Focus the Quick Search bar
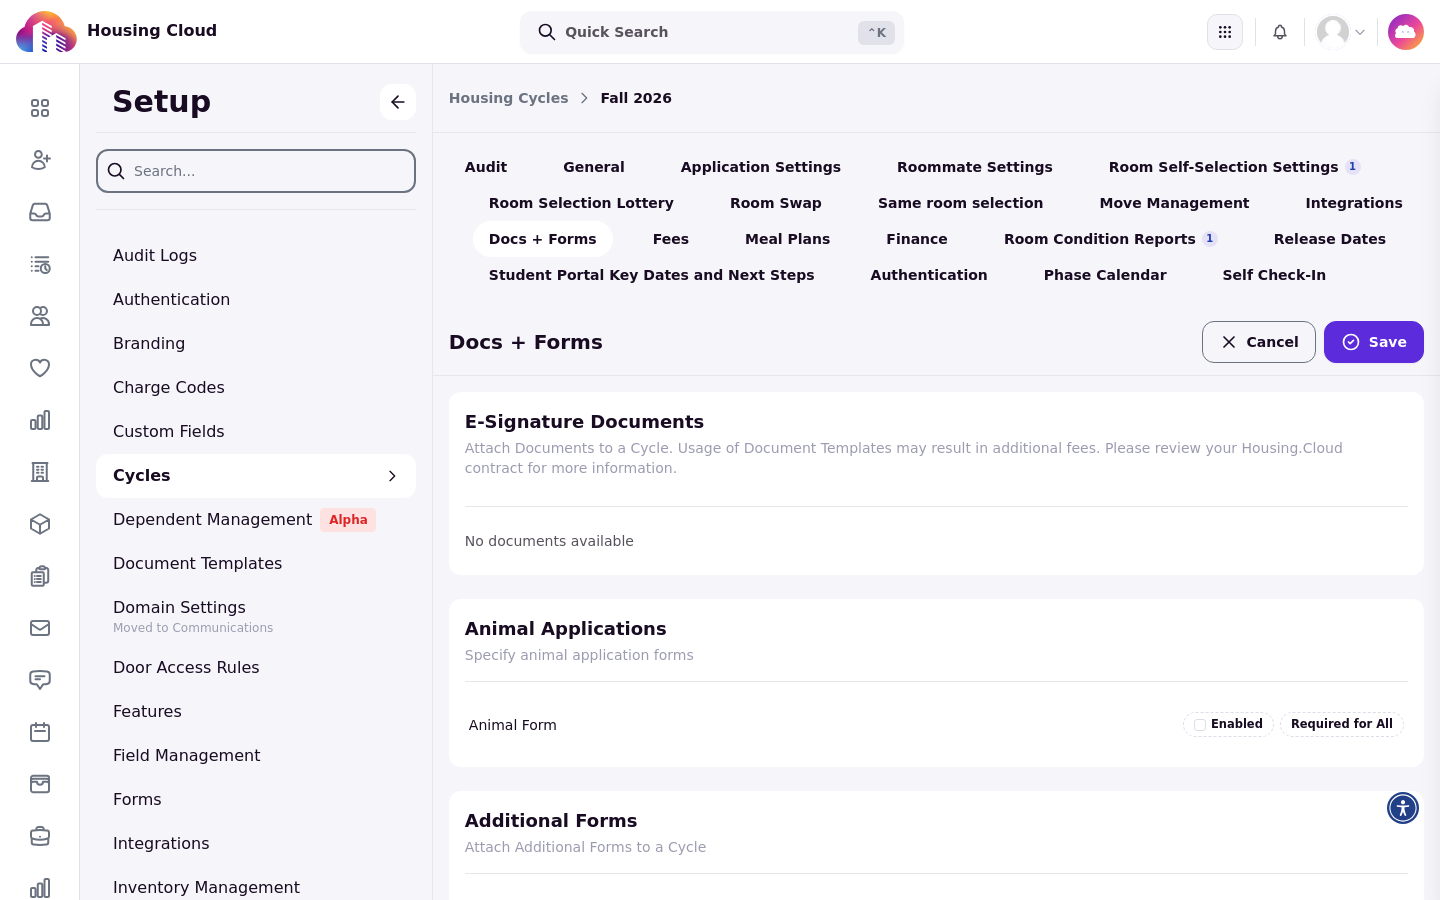The height and width of the screenshot is (900, 1440). click(x=712, y=32)
